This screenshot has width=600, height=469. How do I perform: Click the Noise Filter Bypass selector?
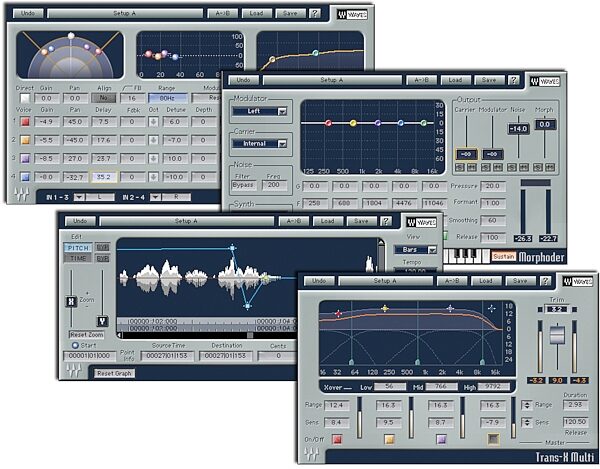tap(244, 185)
